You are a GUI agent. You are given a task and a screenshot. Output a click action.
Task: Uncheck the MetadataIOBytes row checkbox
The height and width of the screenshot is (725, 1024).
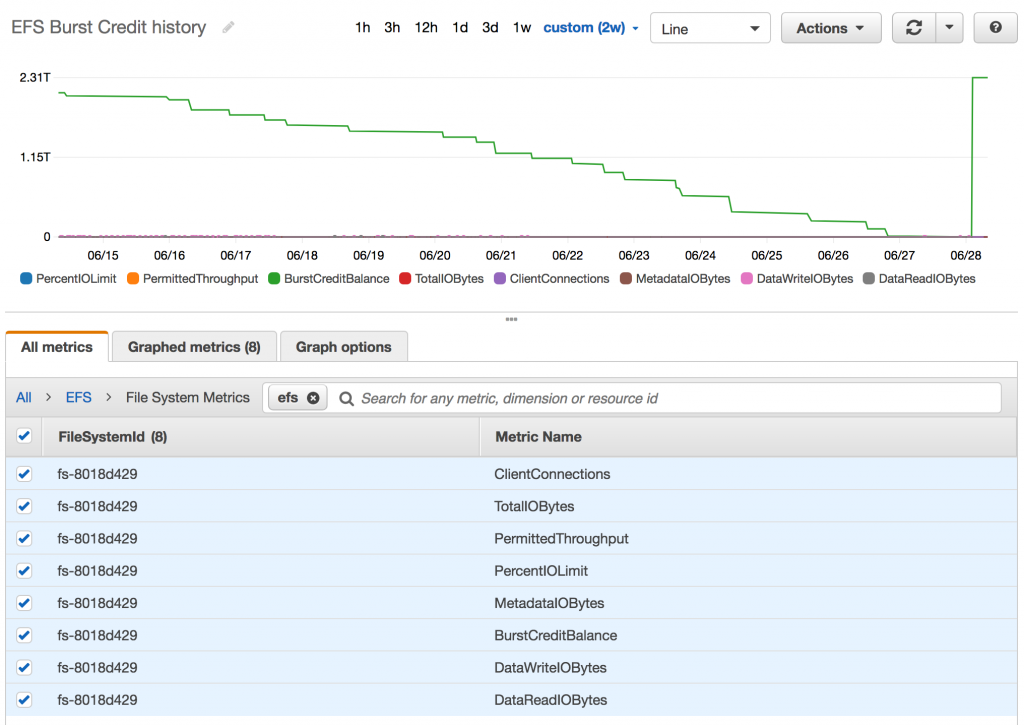24,603
